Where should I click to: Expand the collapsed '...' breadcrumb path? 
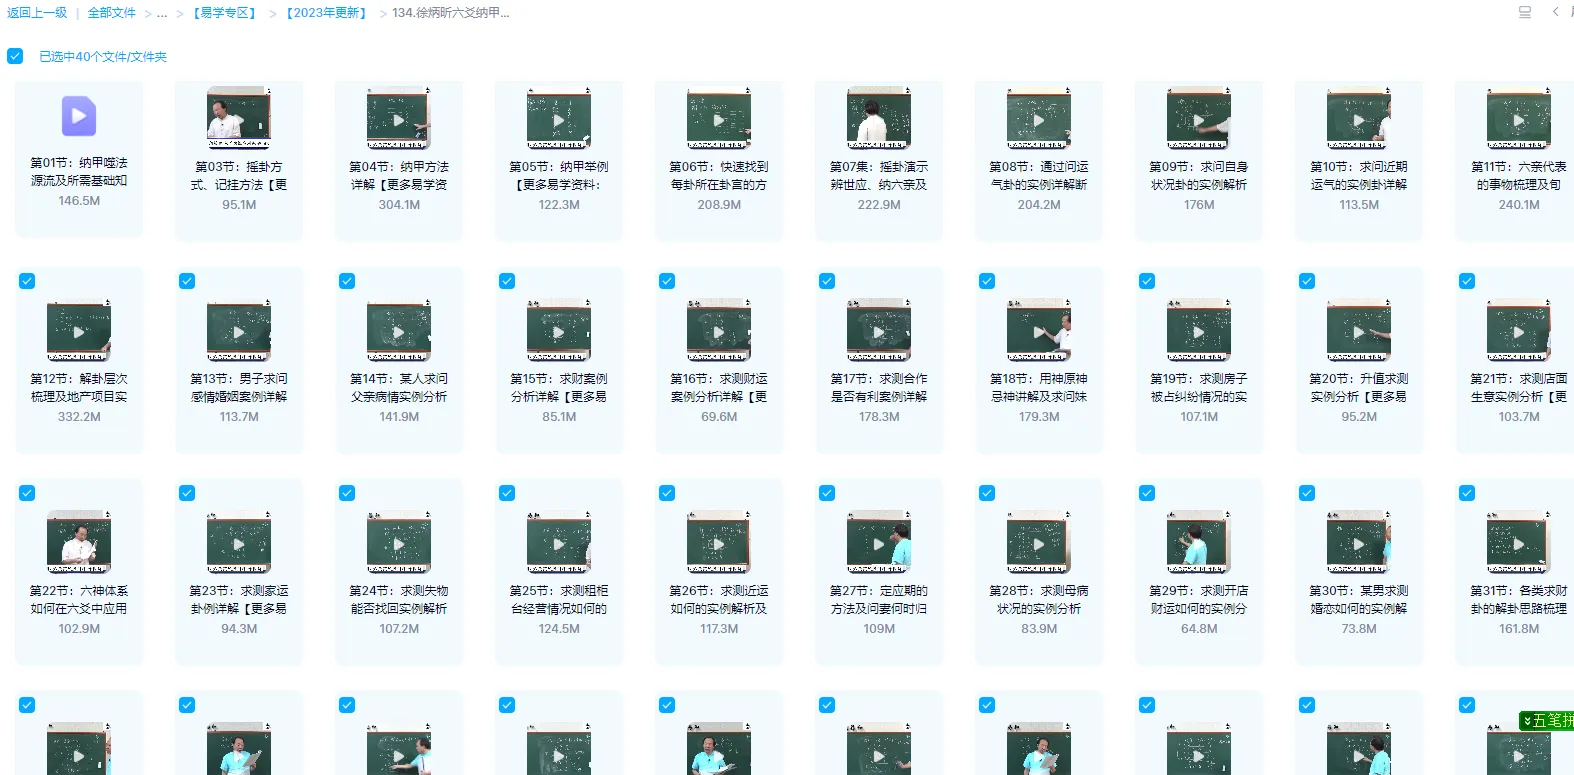[x=162, y=14]
